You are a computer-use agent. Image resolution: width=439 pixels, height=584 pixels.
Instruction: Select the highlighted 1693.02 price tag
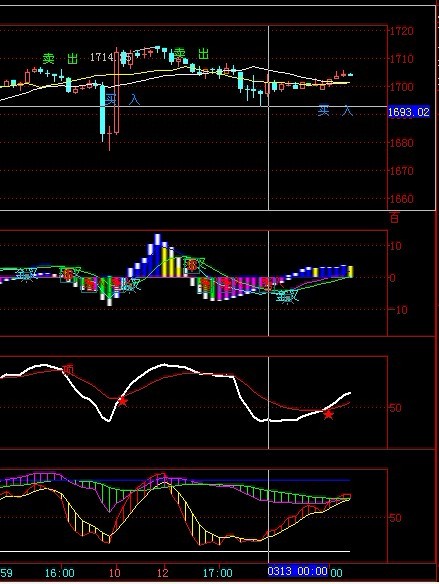409,112
